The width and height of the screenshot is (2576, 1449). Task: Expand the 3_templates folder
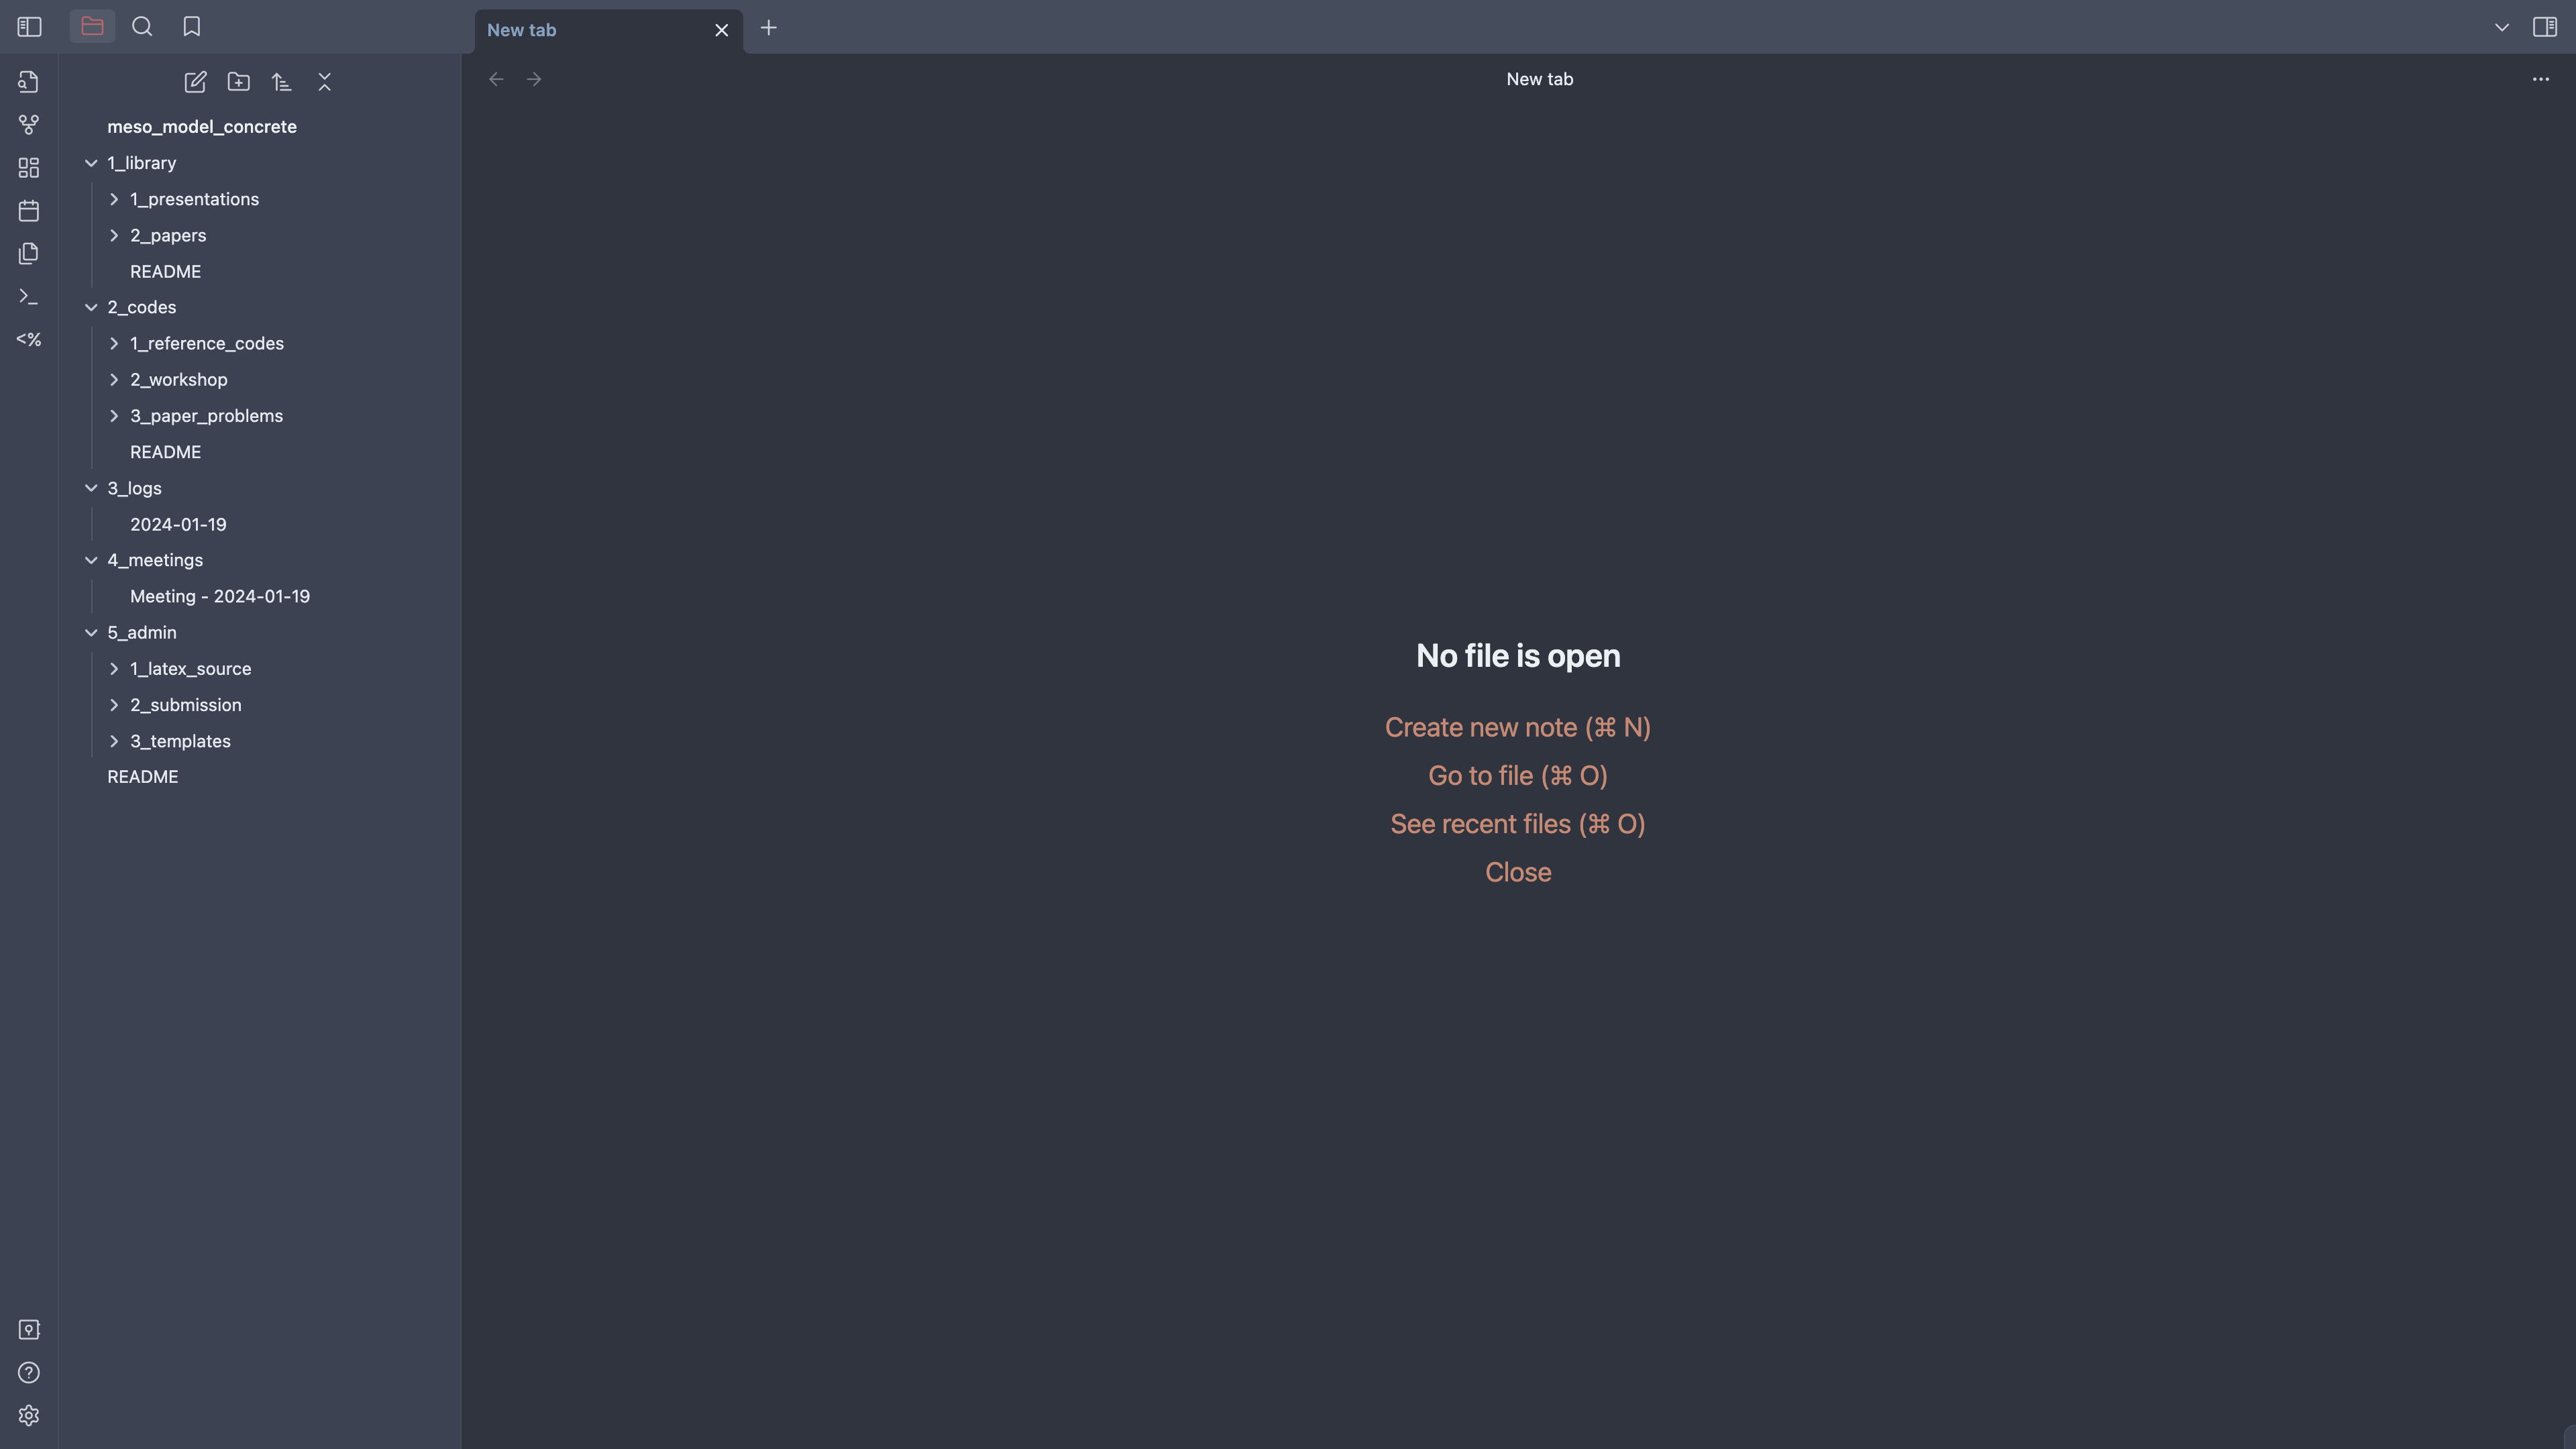point(114,741)
